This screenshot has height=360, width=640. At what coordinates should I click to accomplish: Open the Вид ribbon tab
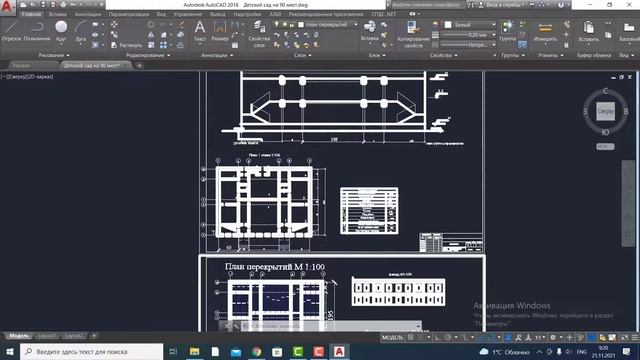161,14
